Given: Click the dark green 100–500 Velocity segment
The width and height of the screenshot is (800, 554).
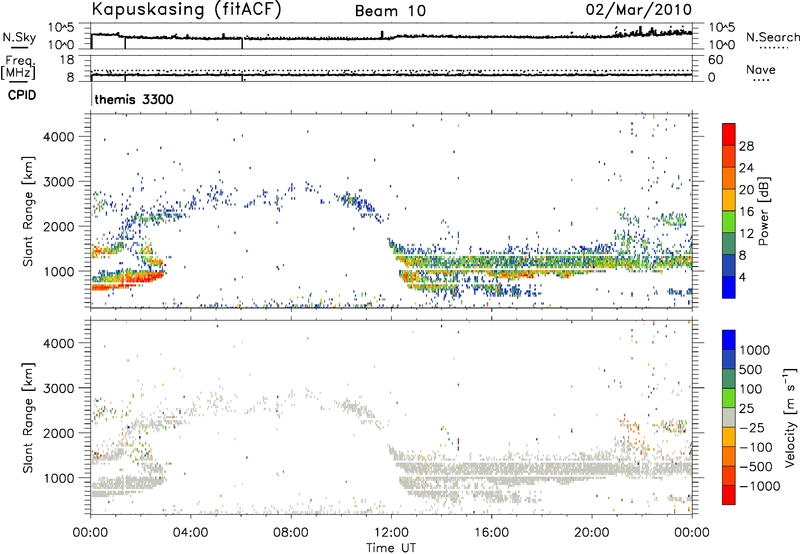Looking at the screenshot, I should pos(729,379).
